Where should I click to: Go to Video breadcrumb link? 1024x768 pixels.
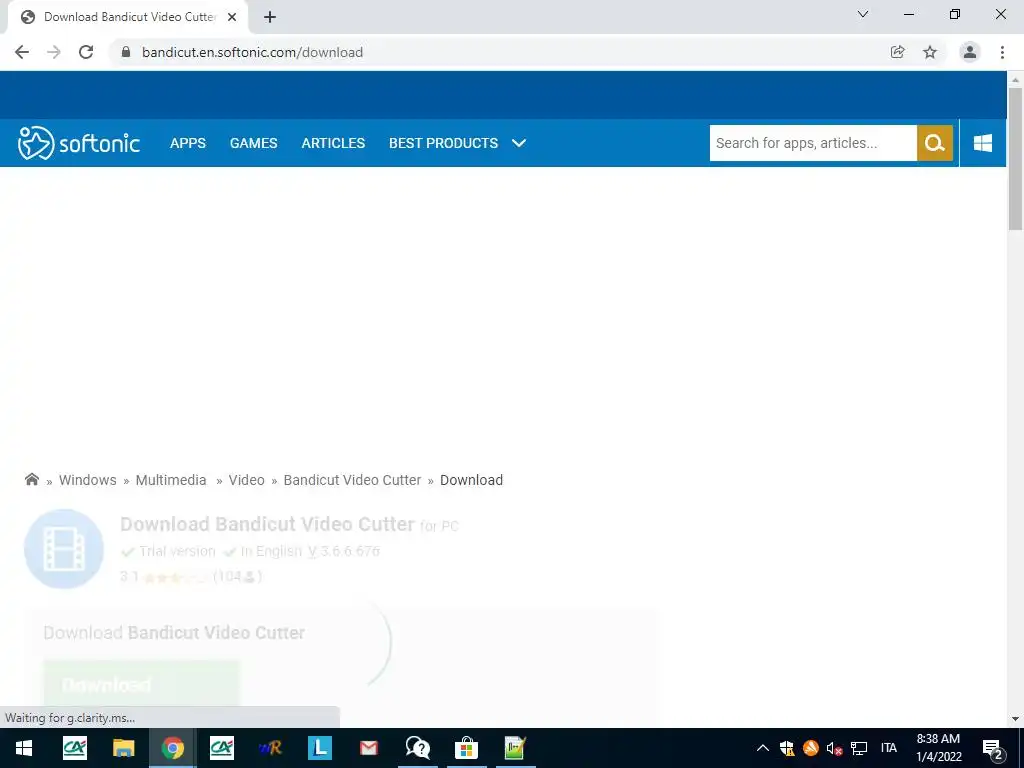[x=246, y=480]
